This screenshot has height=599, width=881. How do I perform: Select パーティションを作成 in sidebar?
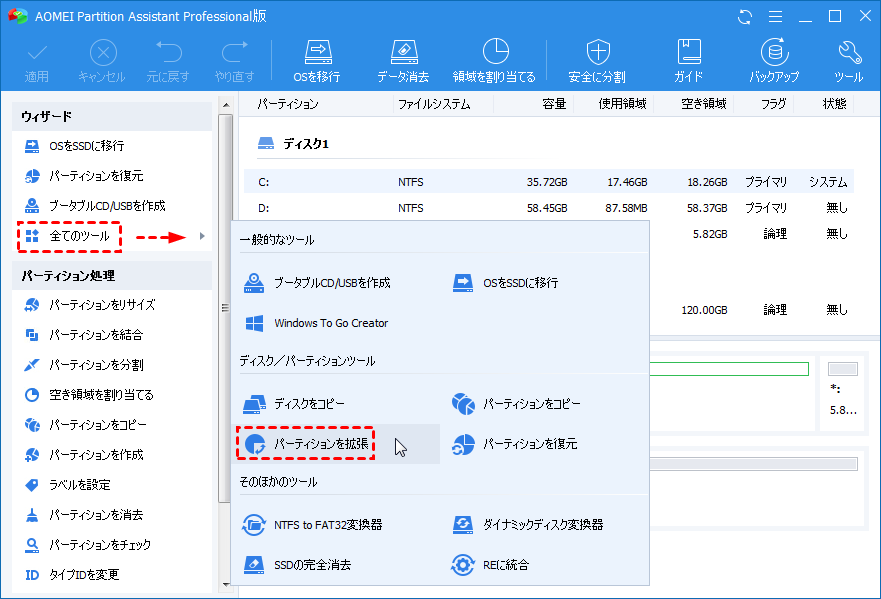pyautogui.click(x=84, y=455)
